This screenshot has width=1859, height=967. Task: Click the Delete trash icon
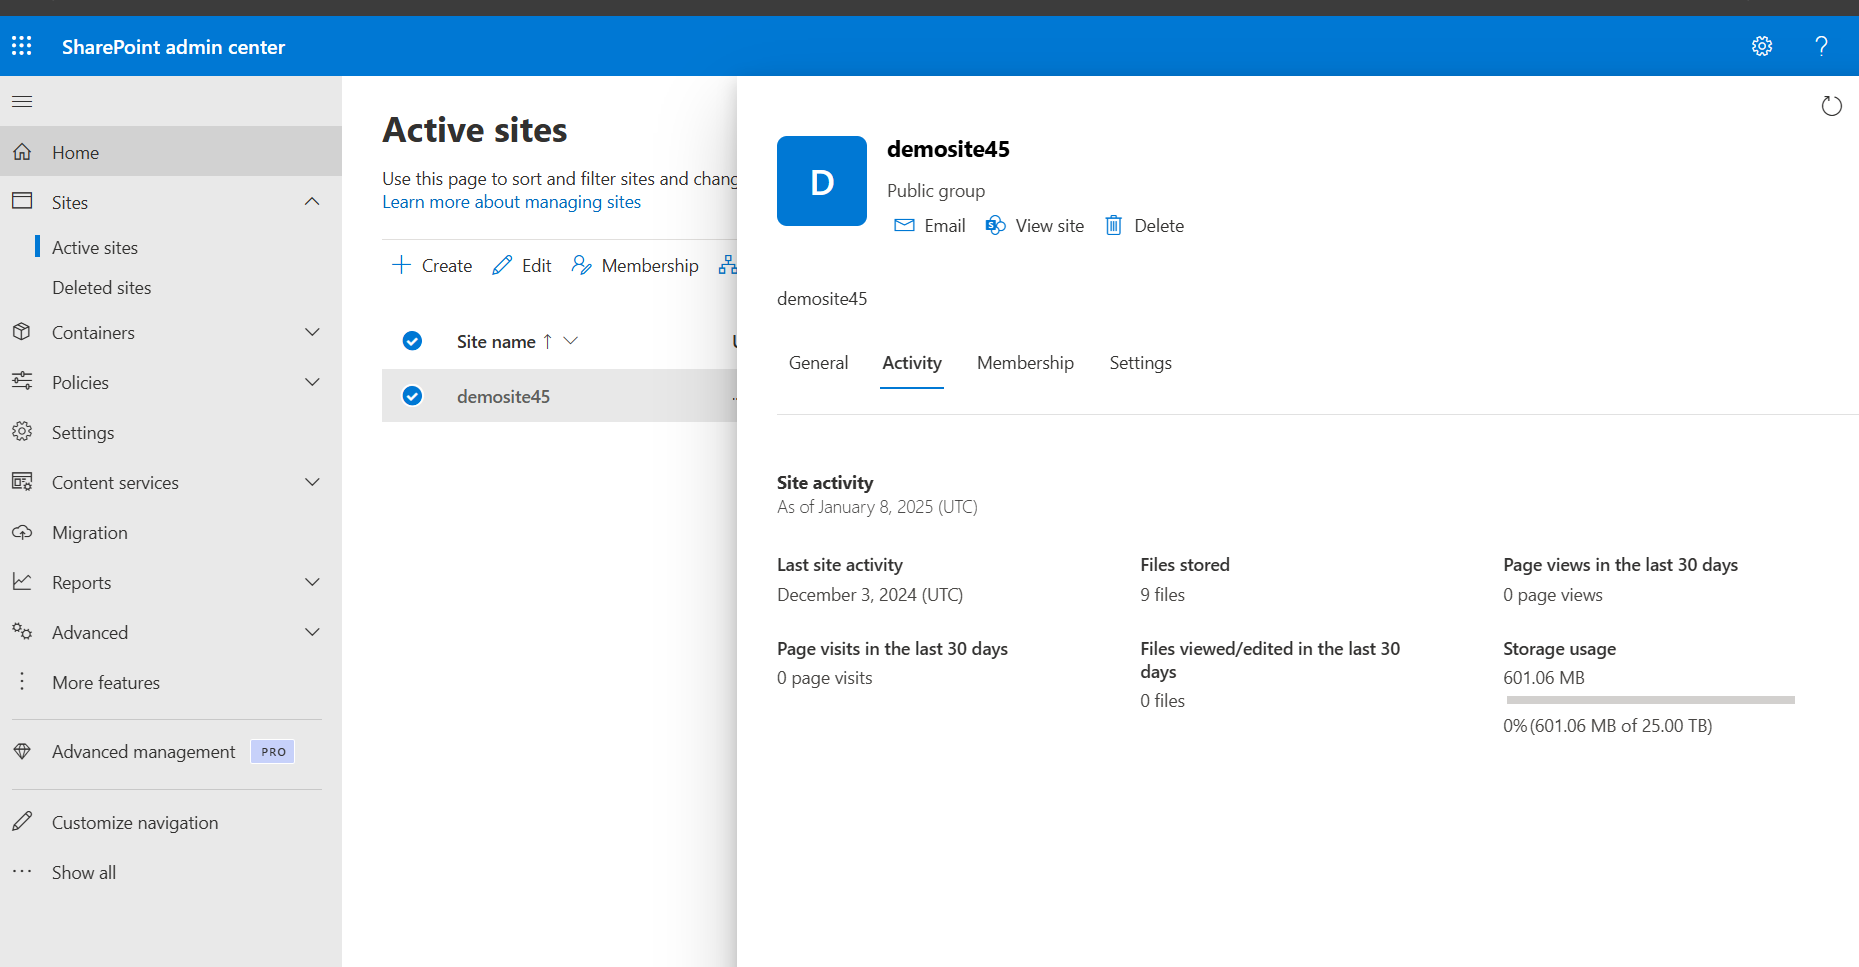[x=1113, y=225]
